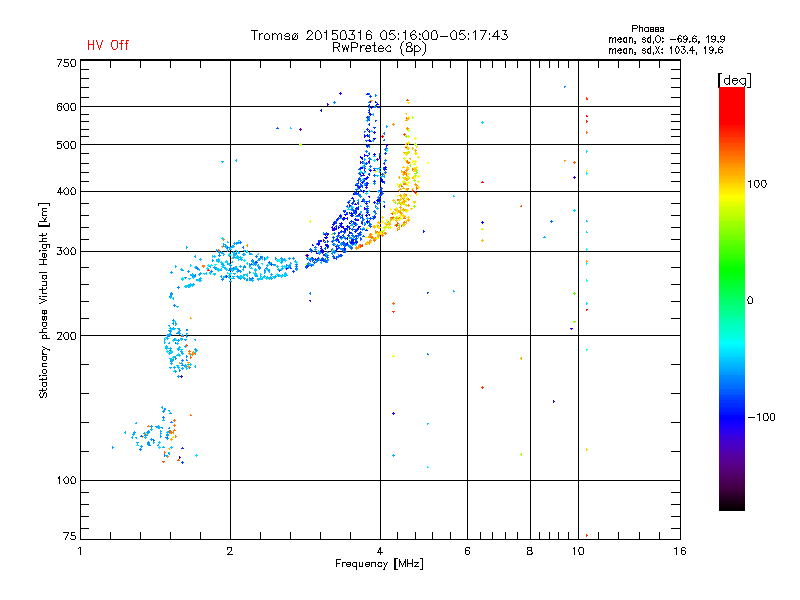The image size is (800, 600).
Task: Click the colorbar tick label '100'
Action: point(757,184)
